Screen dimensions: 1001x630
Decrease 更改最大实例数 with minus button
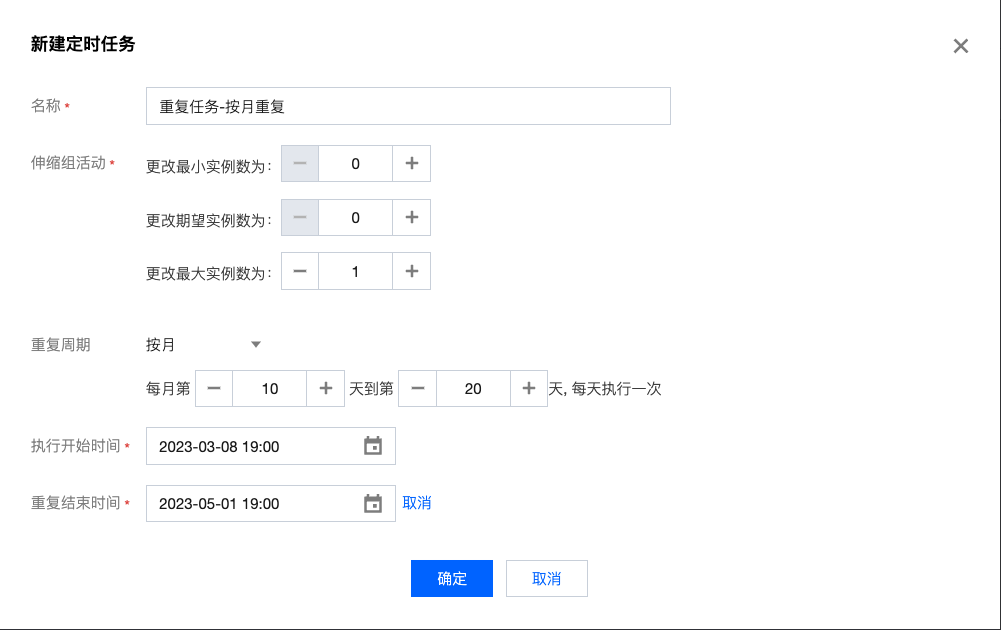[300, 272]
